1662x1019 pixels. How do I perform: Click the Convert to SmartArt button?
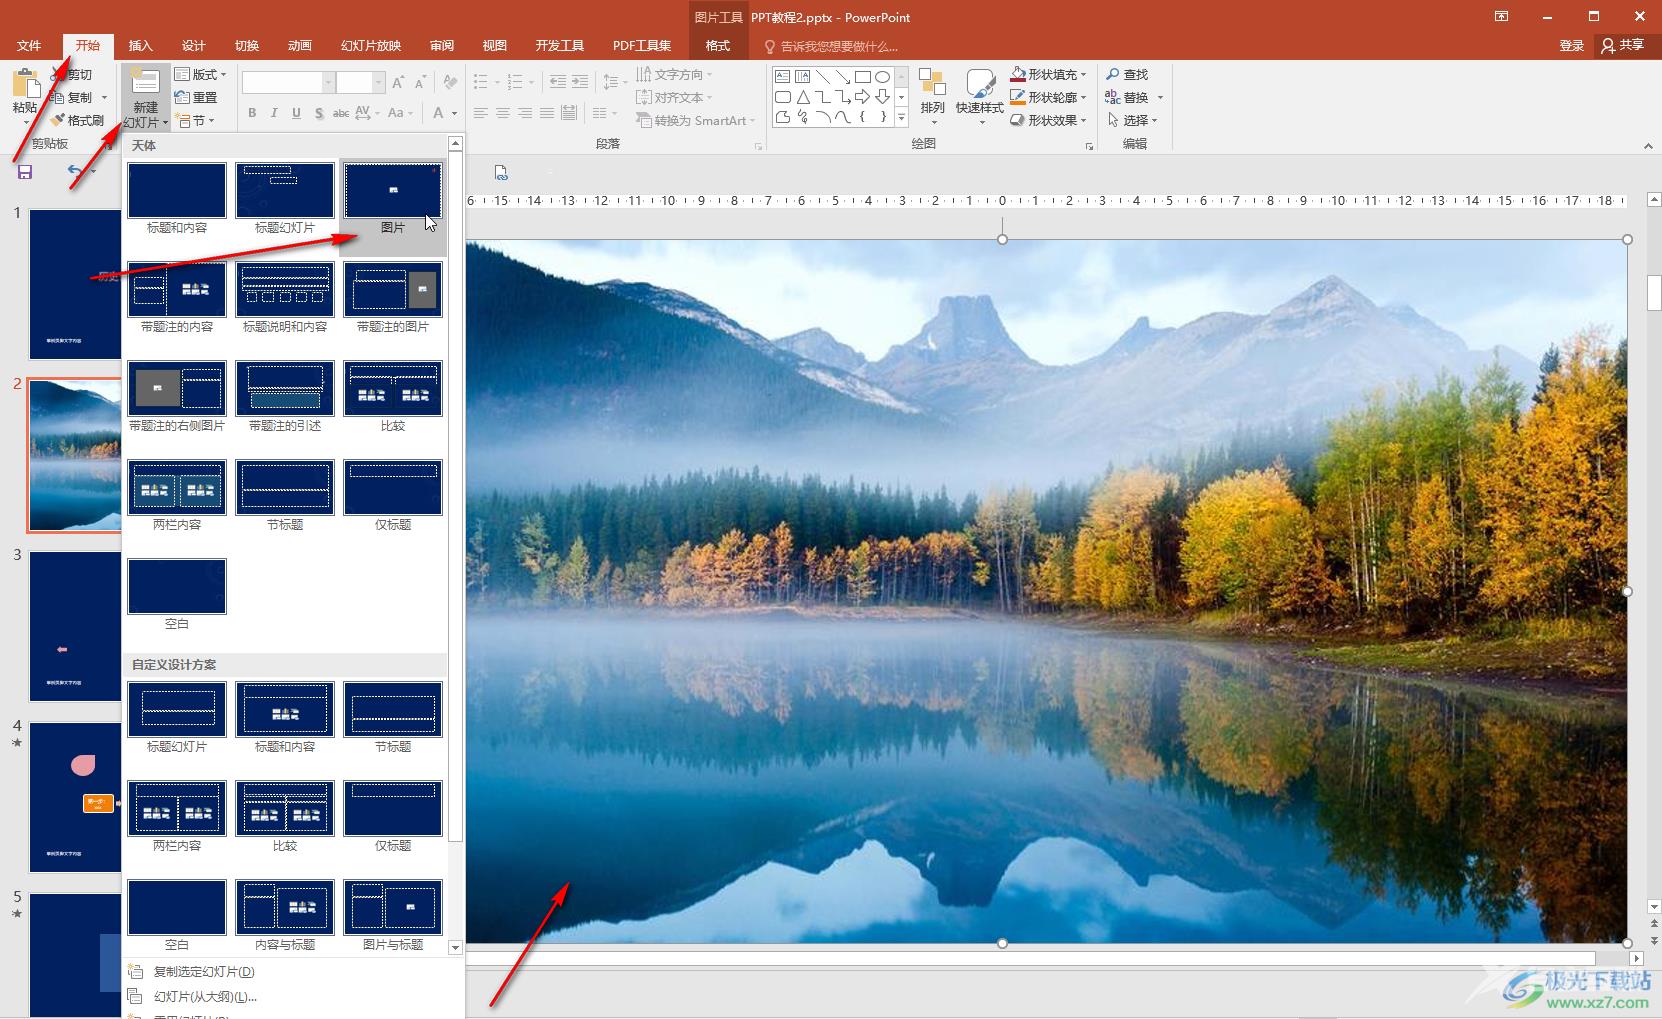coord(696,120)
